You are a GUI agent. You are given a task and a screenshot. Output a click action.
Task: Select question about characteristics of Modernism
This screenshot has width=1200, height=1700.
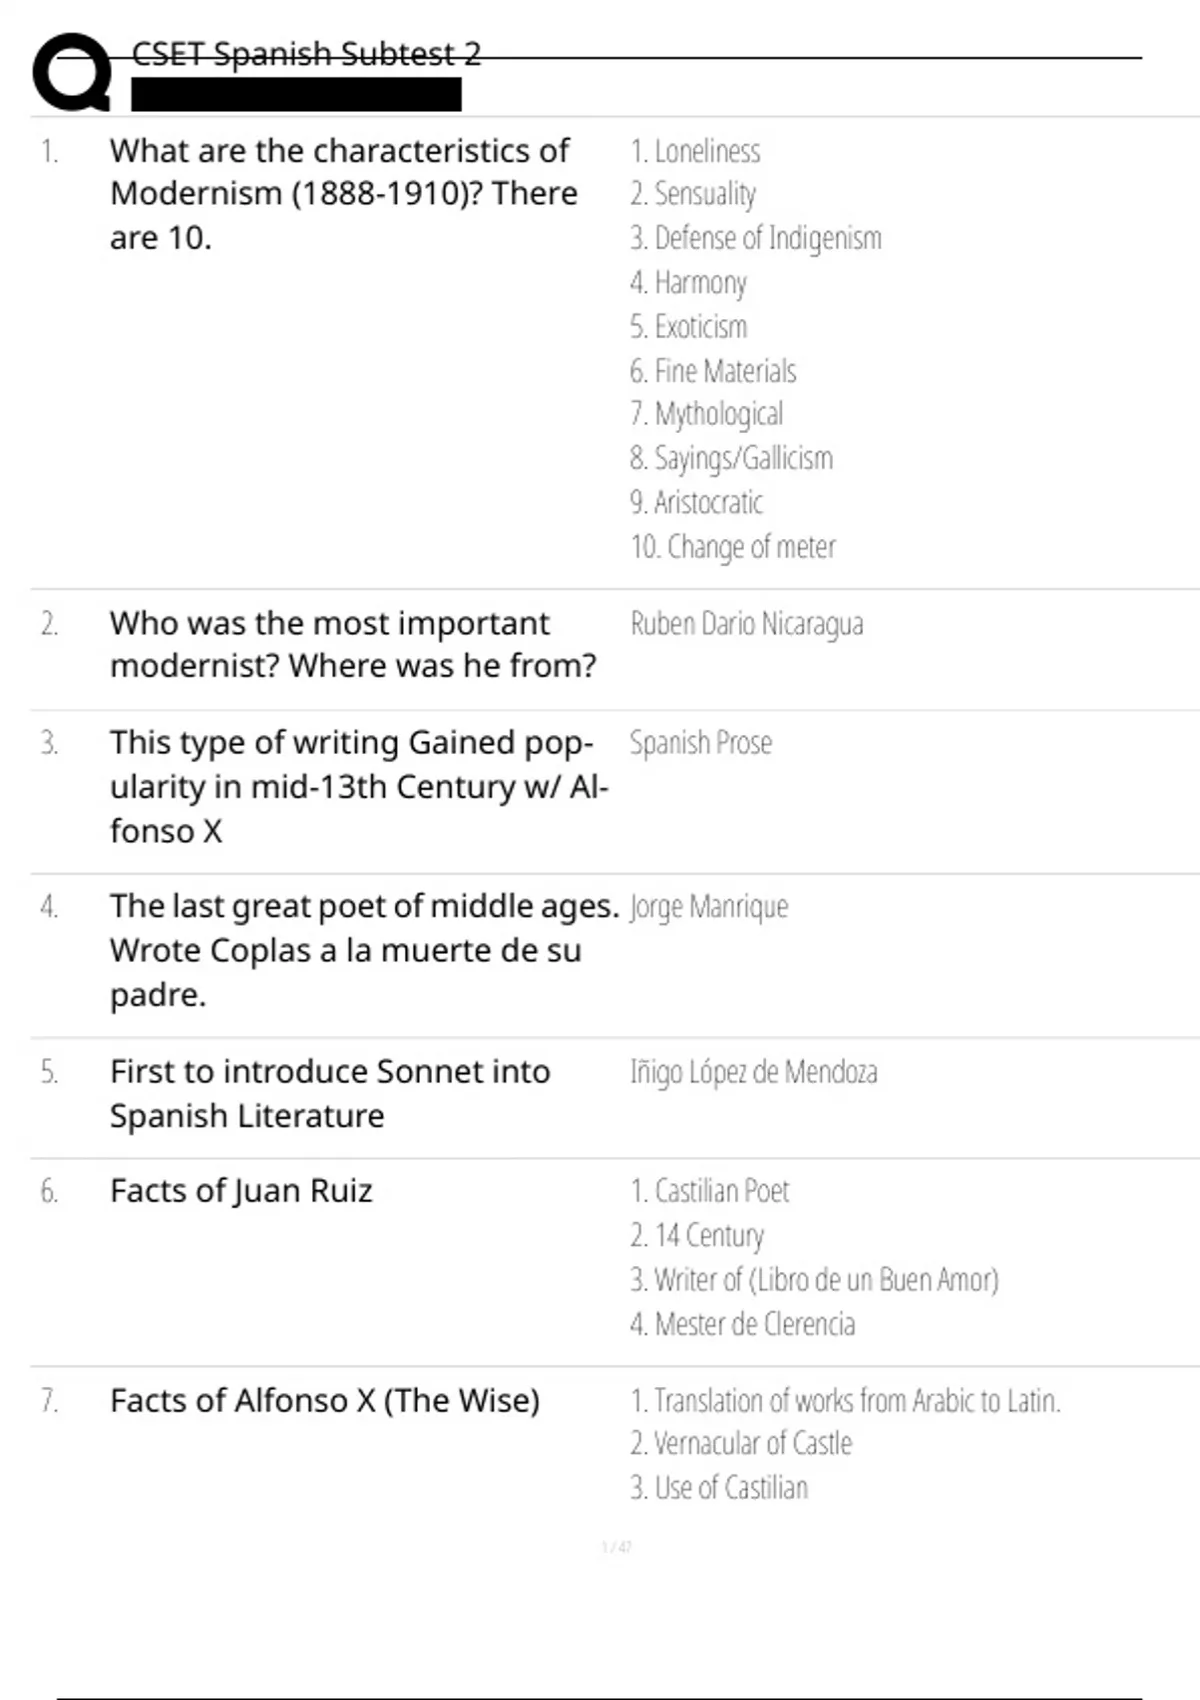pyautogui.click(x=344, y=194)
